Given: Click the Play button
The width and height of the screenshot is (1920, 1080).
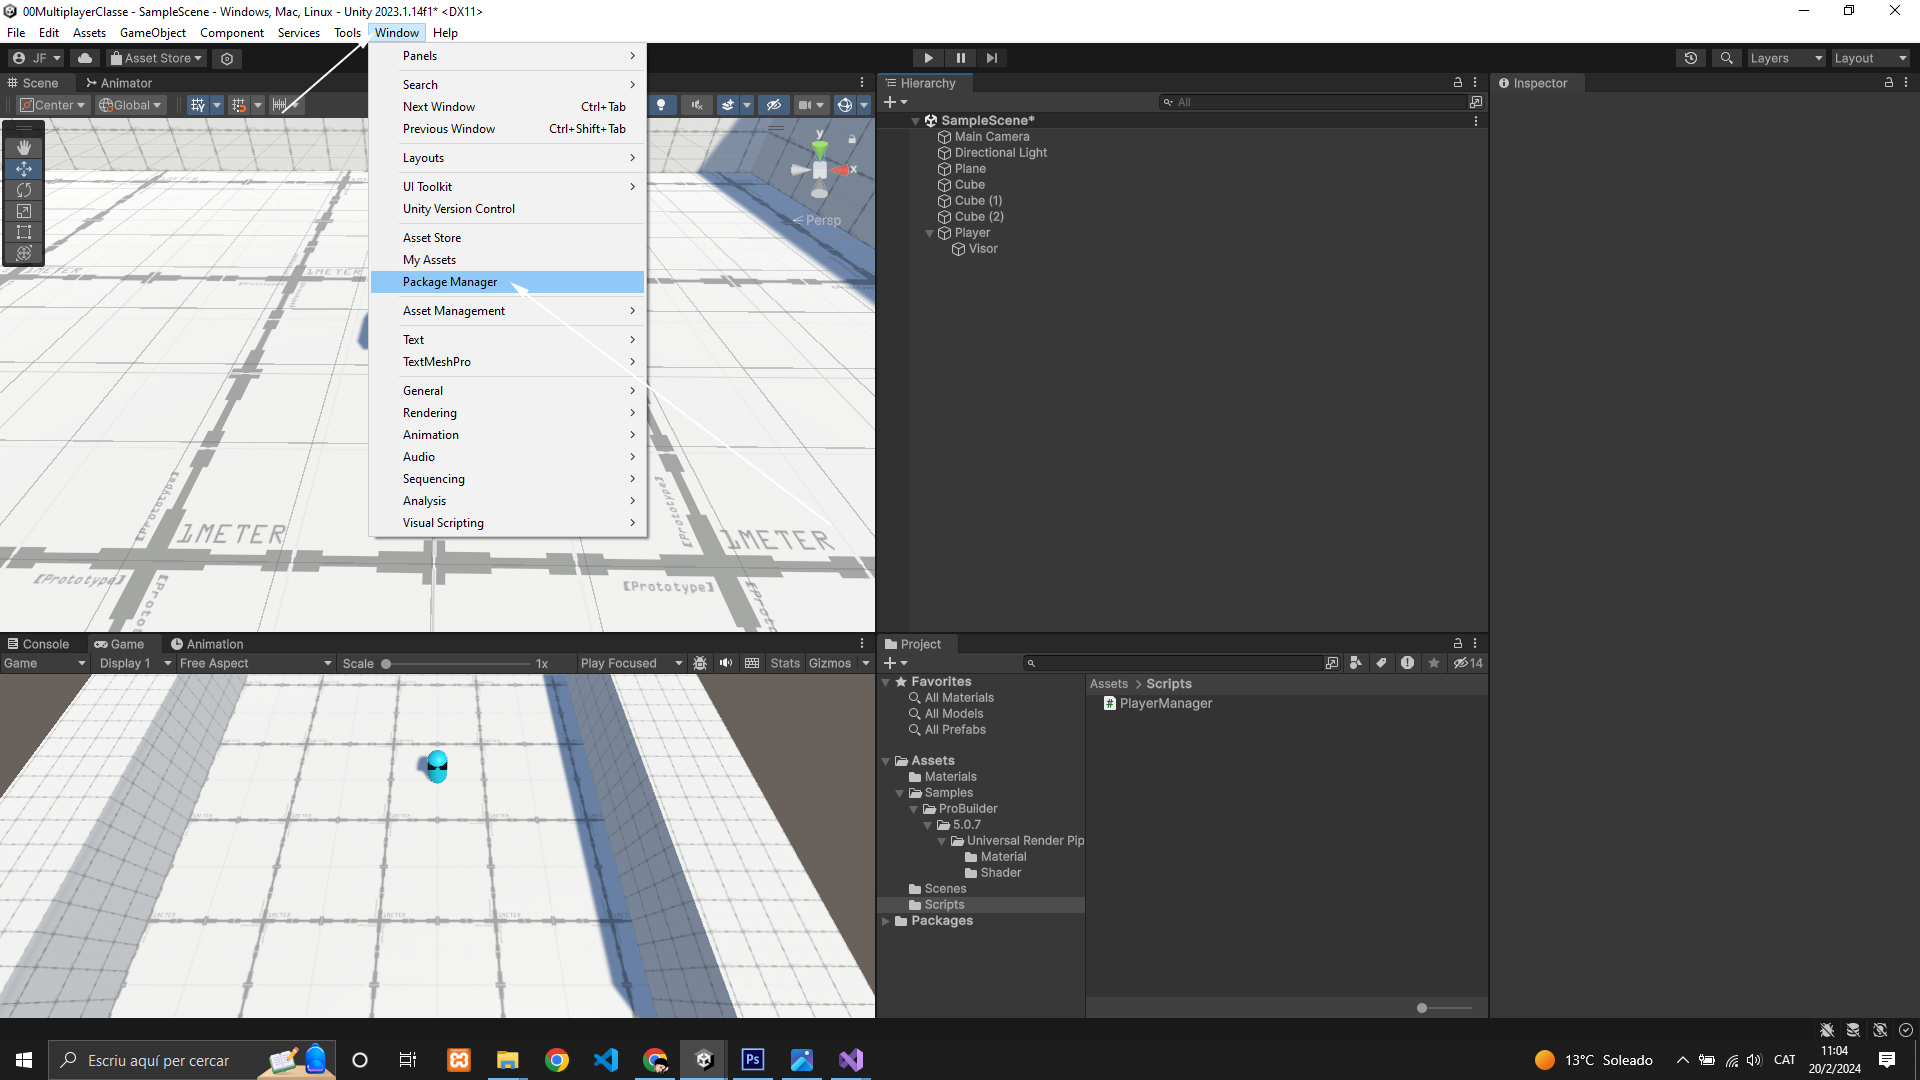Looking at the screenshot, I should (x=928, y=58).
